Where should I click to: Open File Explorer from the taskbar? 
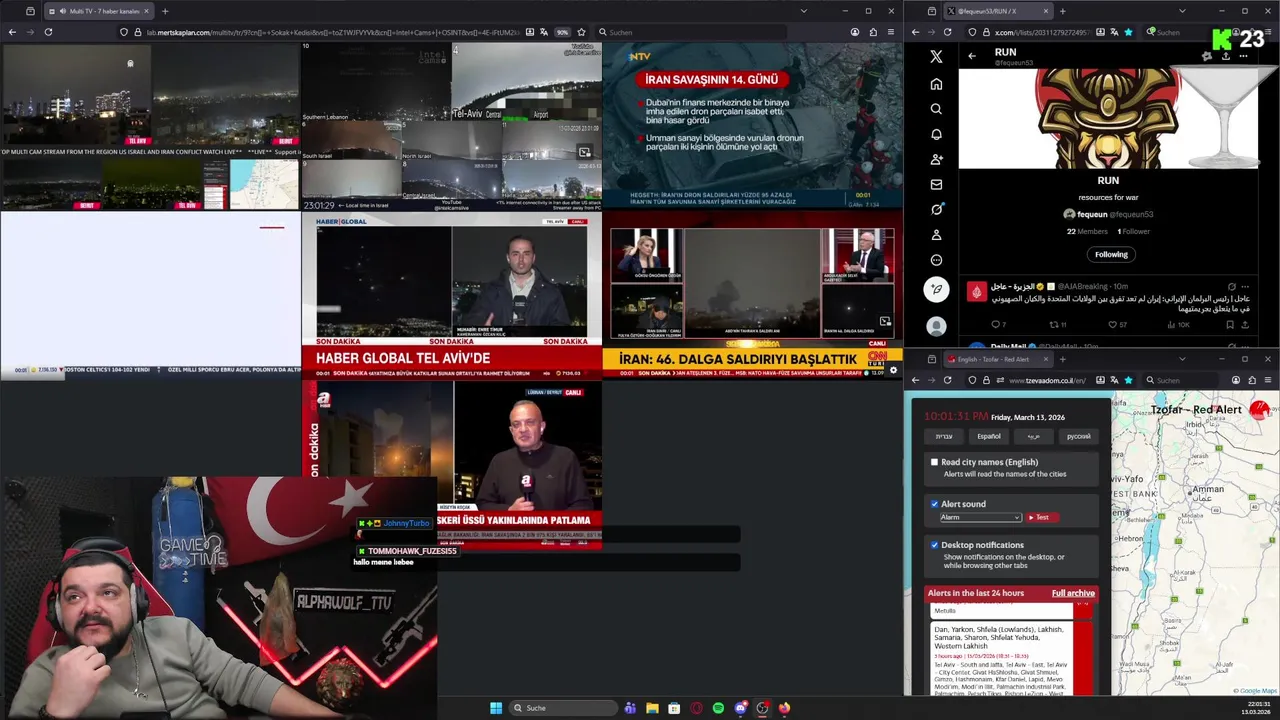652,708
